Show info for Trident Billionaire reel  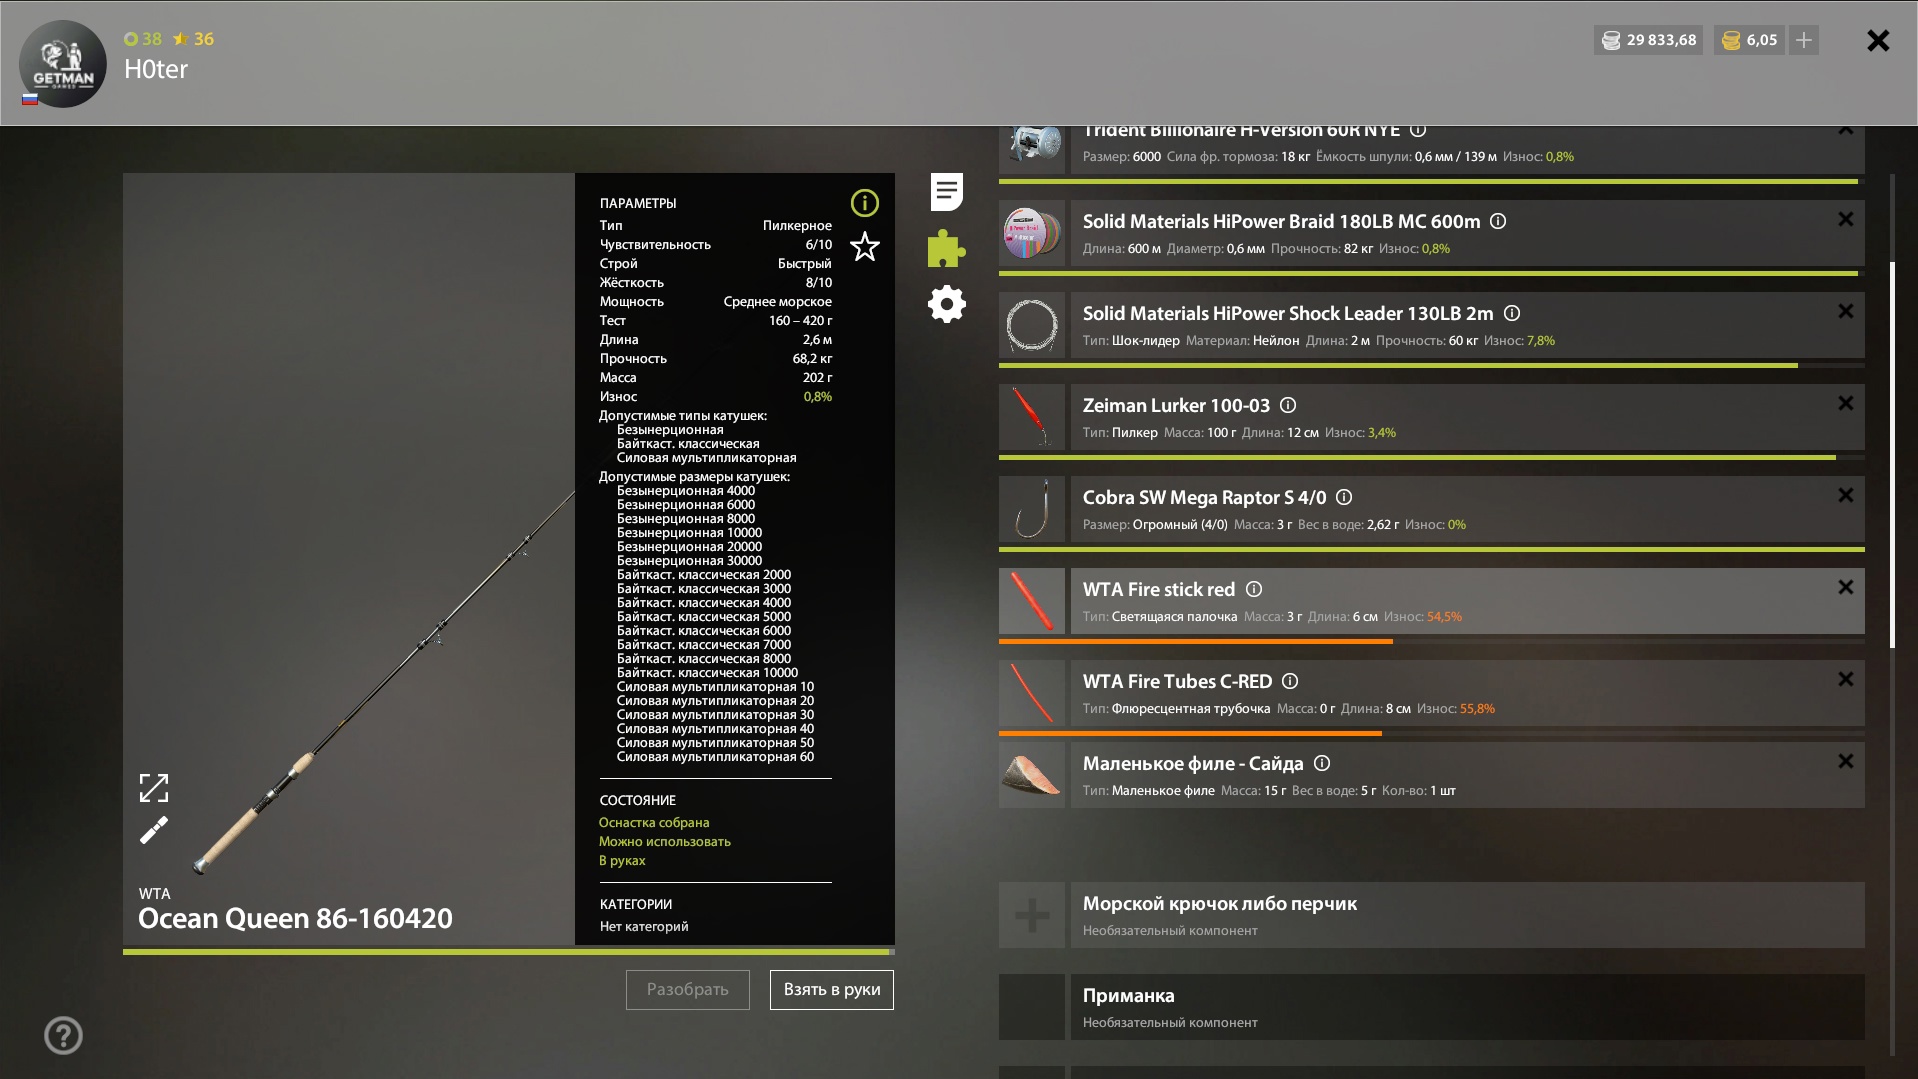click(x=1418, y=130)
